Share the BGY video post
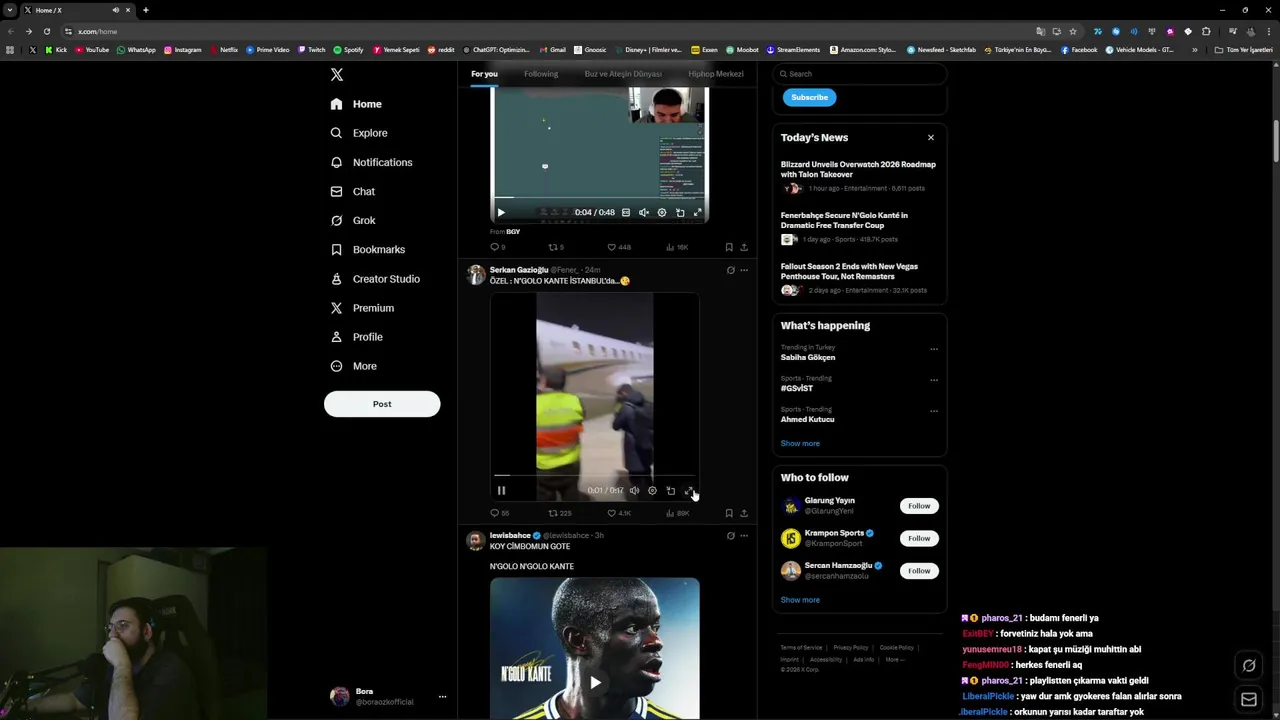 click(744, 247)
